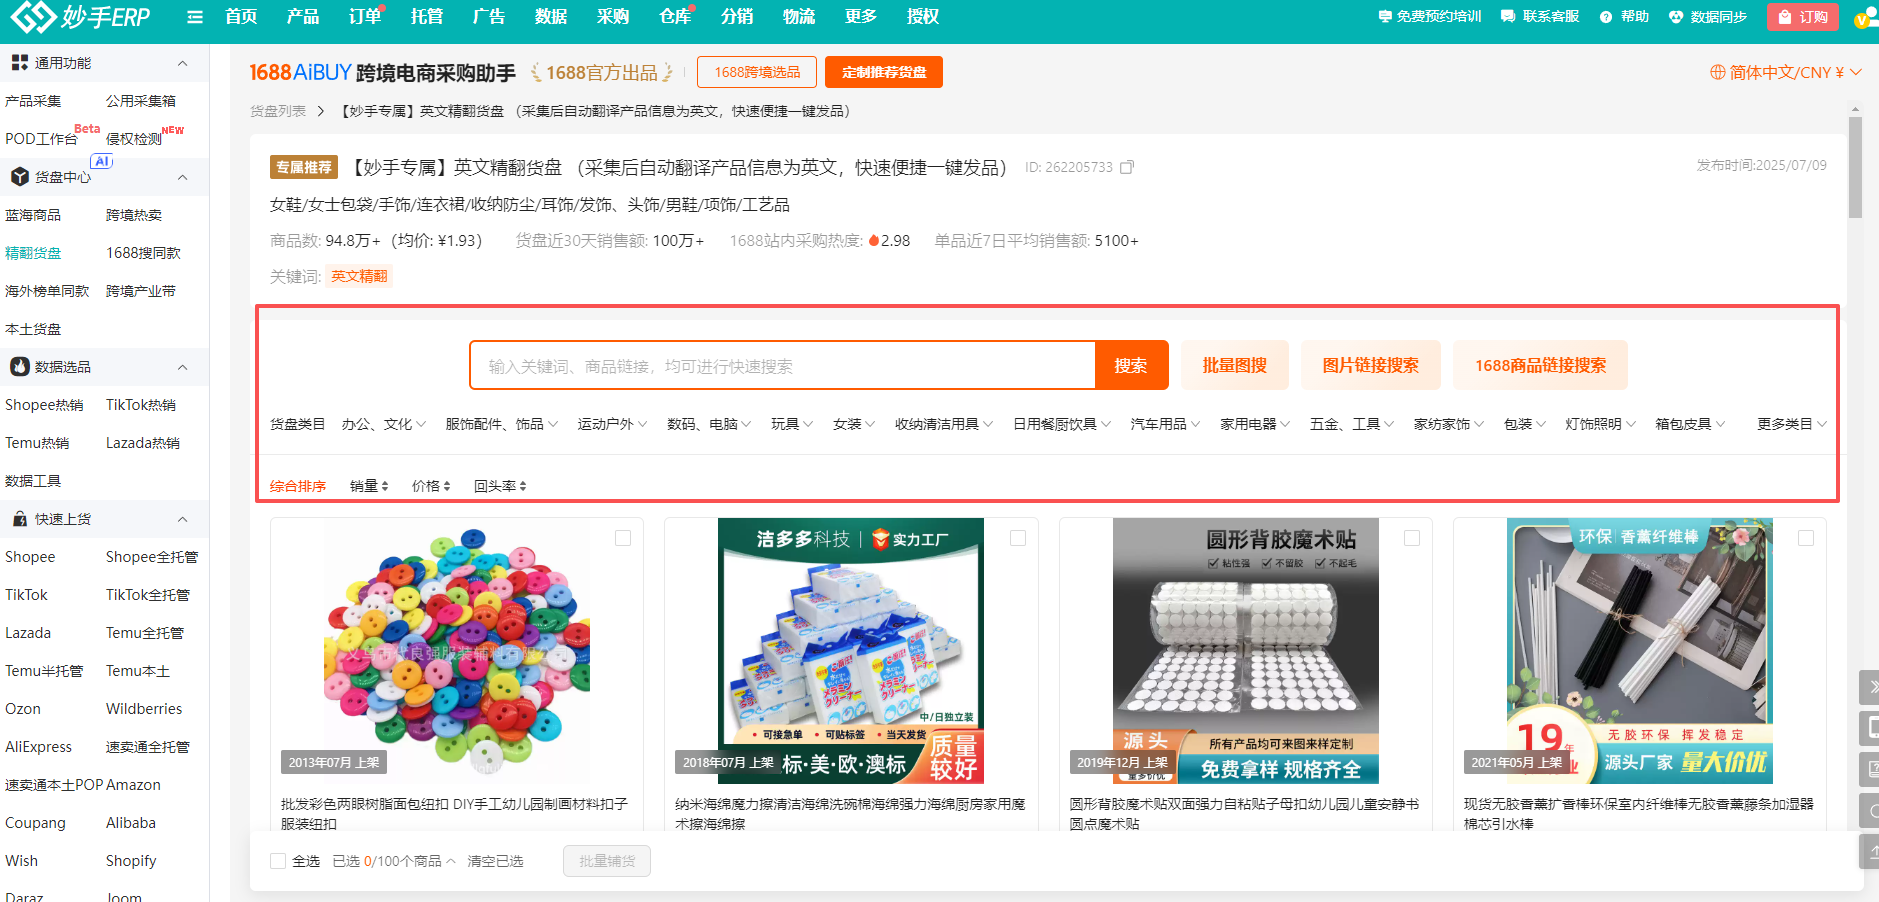
Task: Click the 数据同步 sync icon
Action: (1676, 17)
